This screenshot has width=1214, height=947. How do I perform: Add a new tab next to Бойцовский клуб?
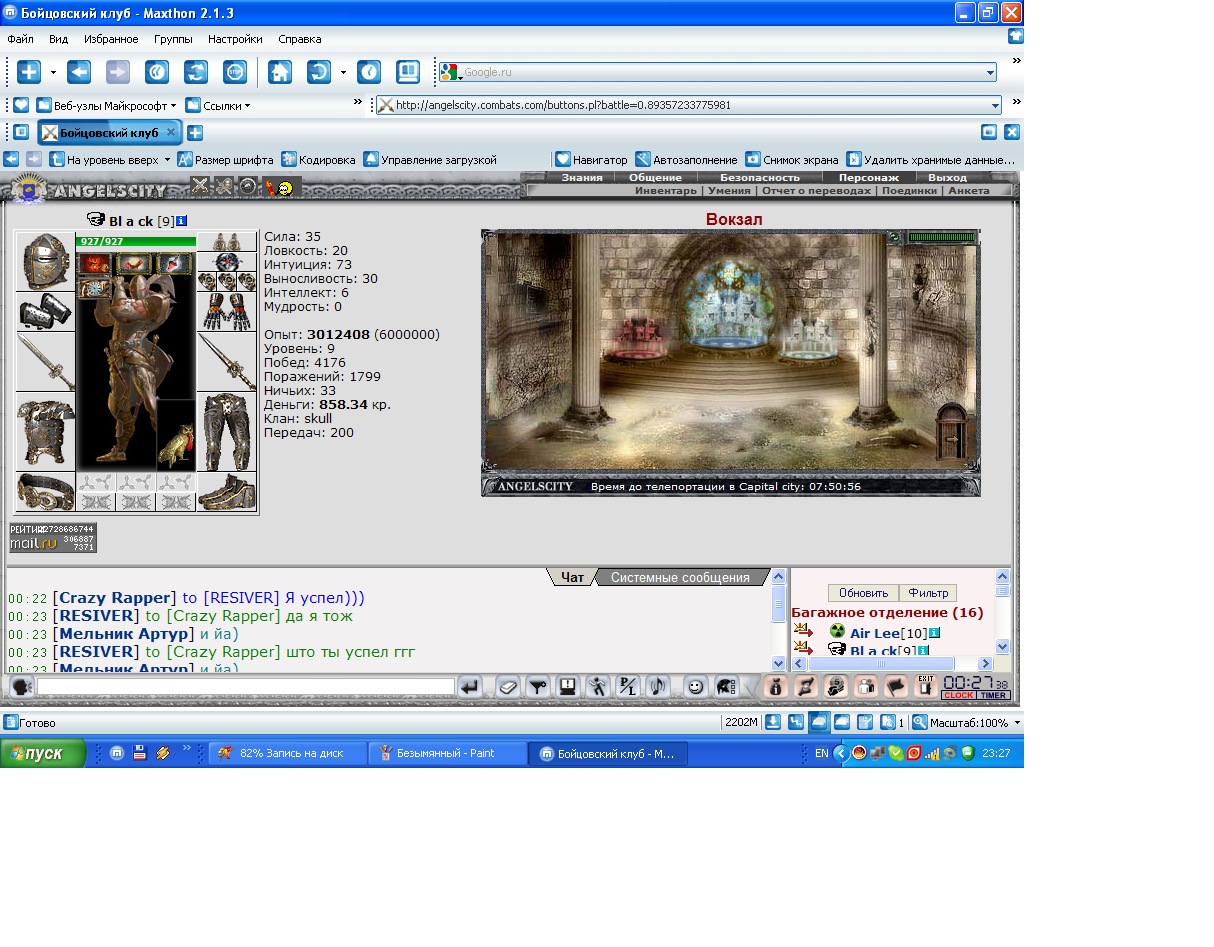[x=195, y=132]
